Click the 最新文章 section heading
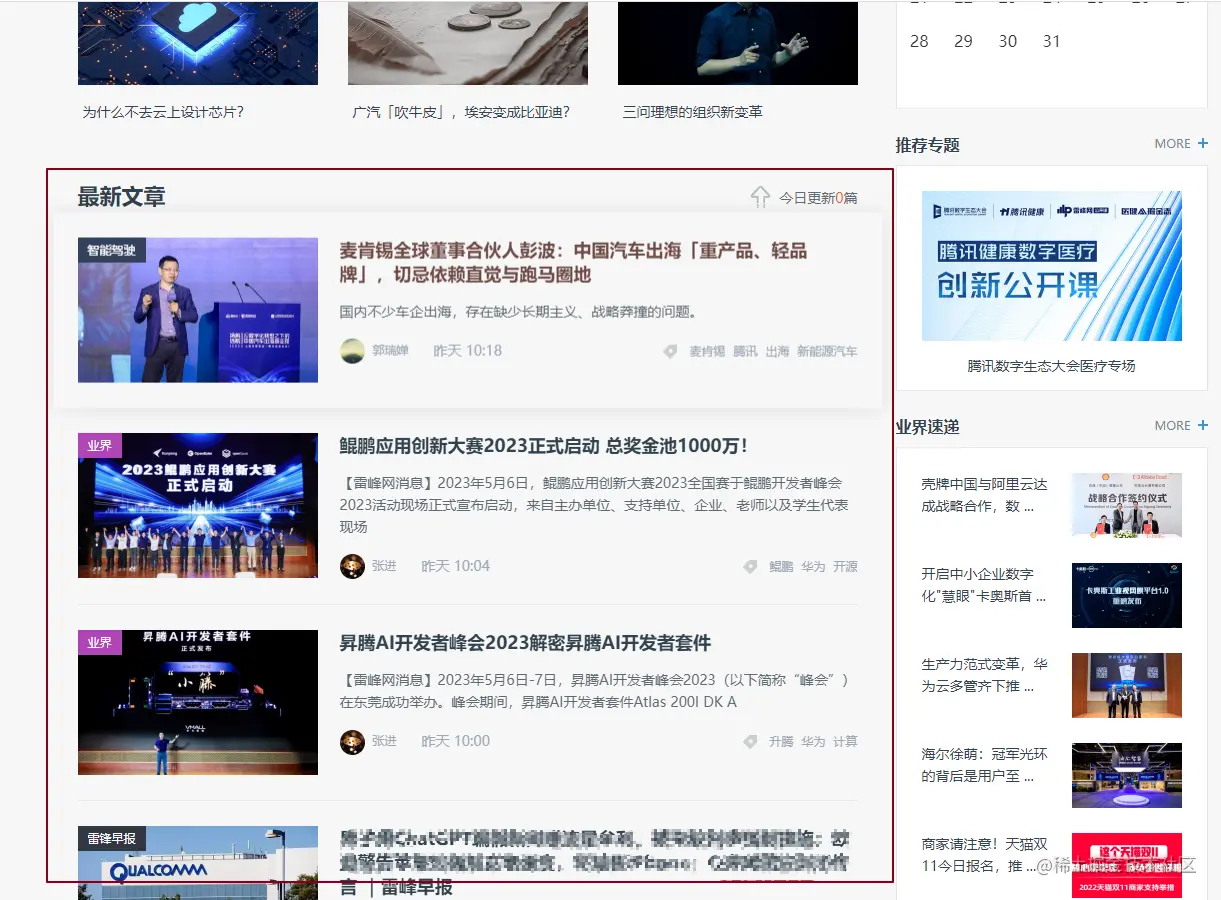Screen dimensions: 1221x900 122,197
